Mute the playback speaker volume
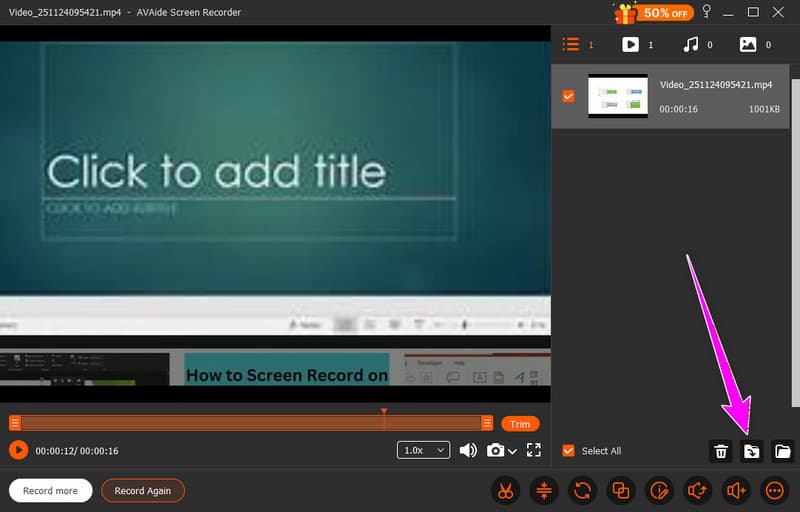The height and width of the screenshot is (512, 800). [468, 450]
